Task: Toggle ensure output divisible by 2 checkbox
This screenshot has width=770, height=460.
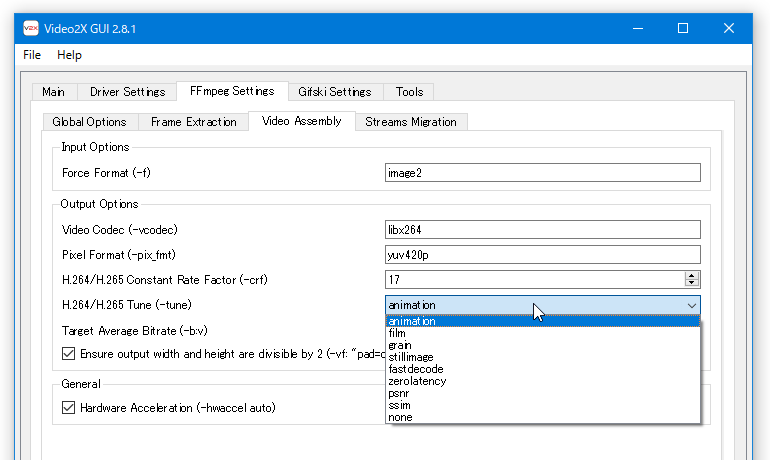Action: 68,353
